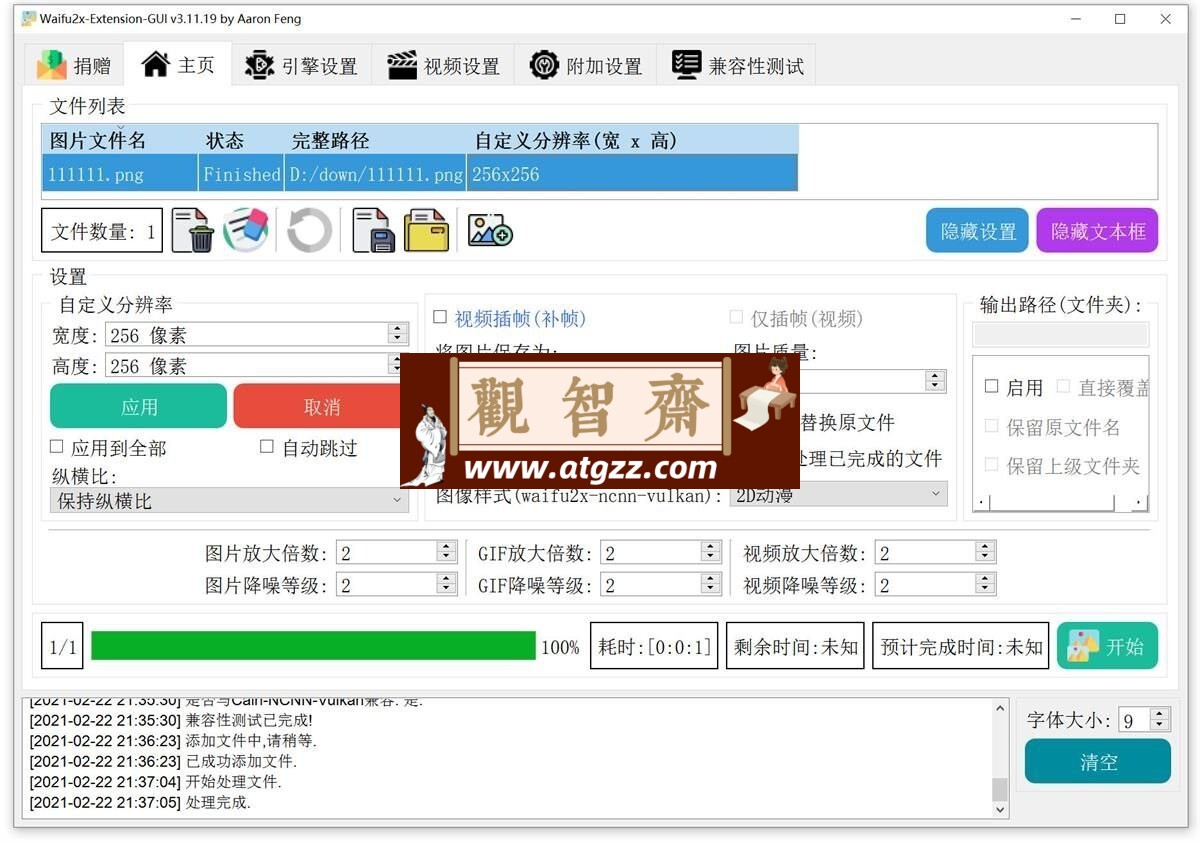The width and height of the screenshot is (1200, 843).
Task: Open the 引擎设置 tab
Action: click(301, 65)
